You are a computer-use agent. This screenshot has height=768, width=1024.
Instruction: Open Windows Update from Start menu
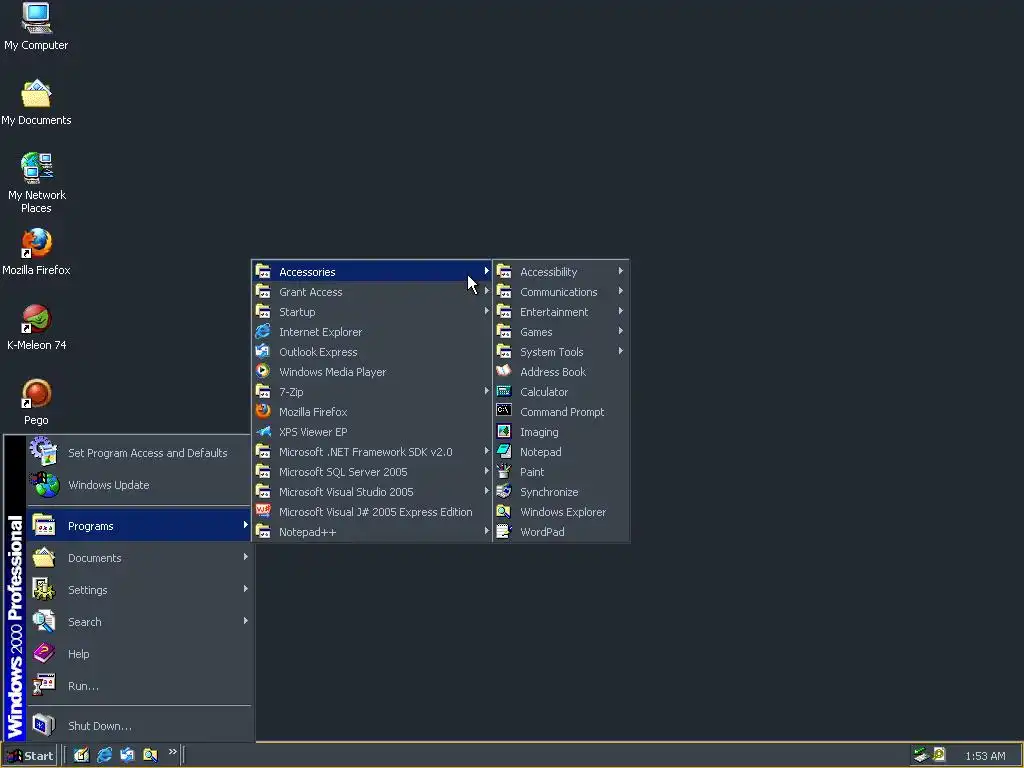click(138, 485)
